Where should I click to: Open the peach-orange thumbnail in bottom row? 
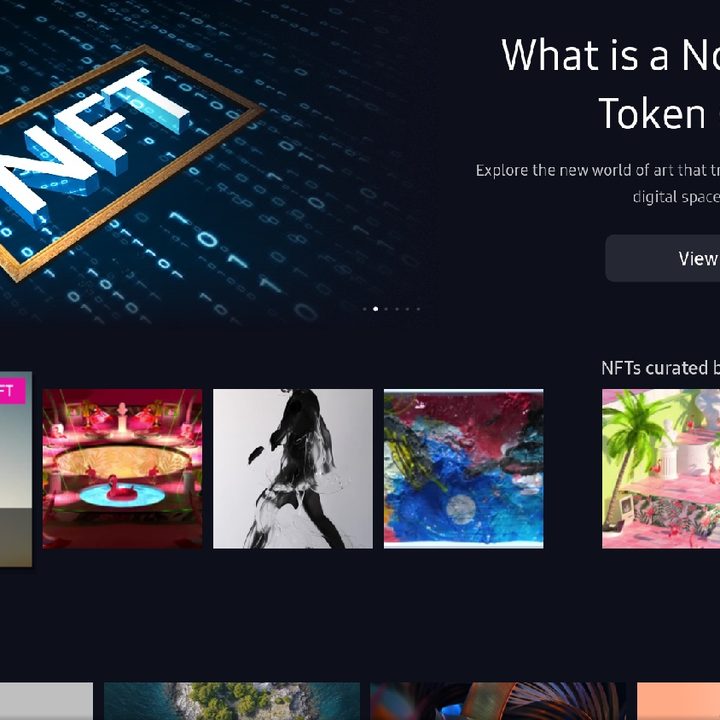pos(678,701)
